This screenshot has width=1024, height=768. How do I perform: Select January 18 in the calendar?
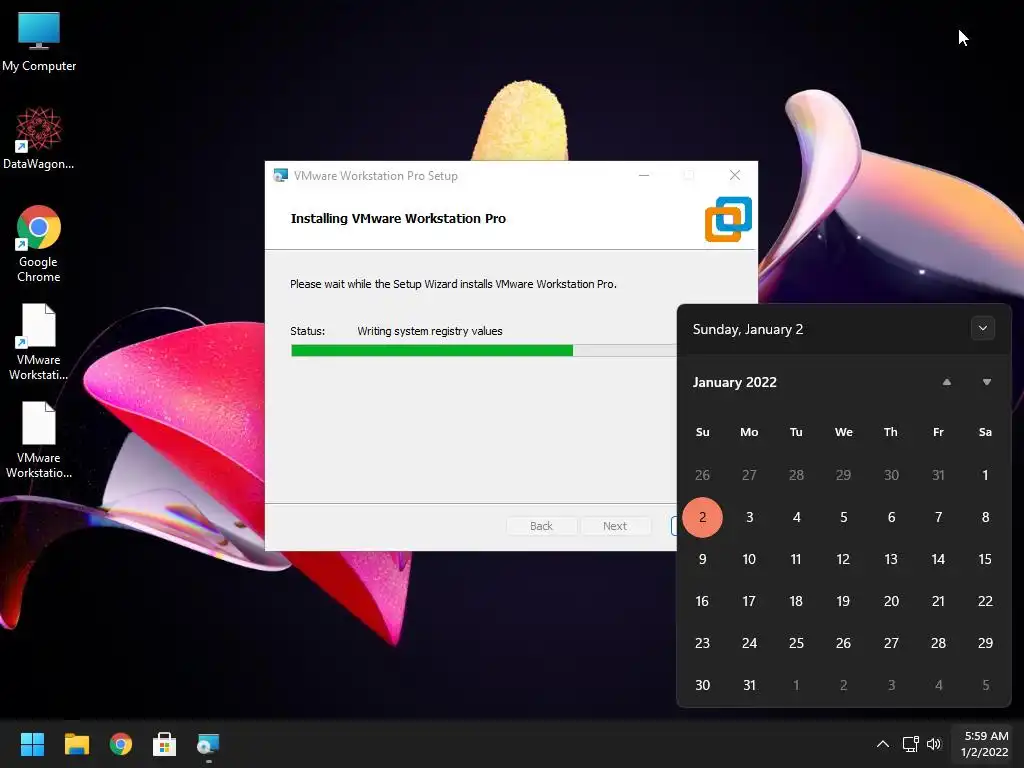796,601
